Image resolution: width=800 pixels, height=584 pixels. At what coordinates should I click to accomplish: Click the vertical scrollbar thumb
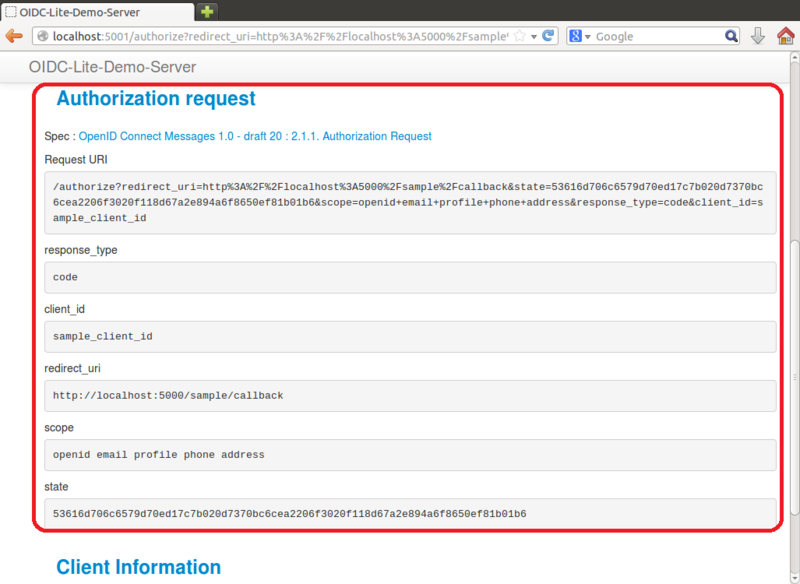[x=794, y=377]
